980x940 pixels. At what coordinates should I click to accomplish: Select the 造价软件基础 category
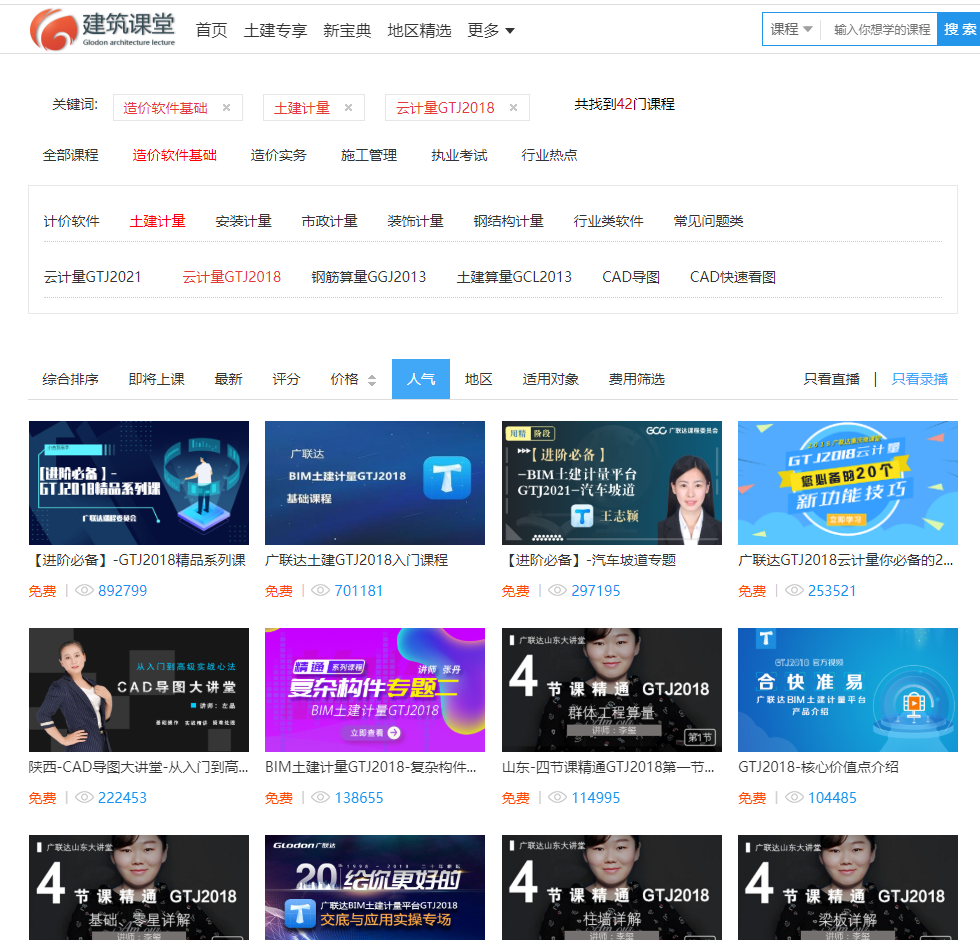174,155
